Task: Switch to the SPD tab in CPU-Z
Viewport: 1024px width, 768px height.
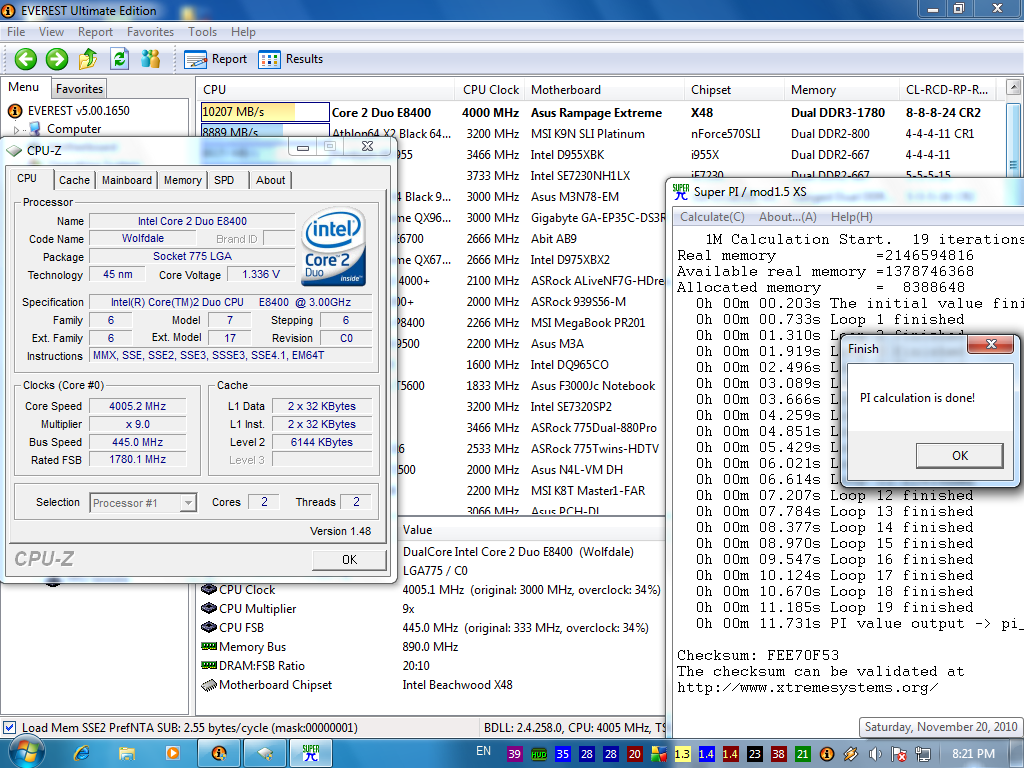Action: point(224,180)
